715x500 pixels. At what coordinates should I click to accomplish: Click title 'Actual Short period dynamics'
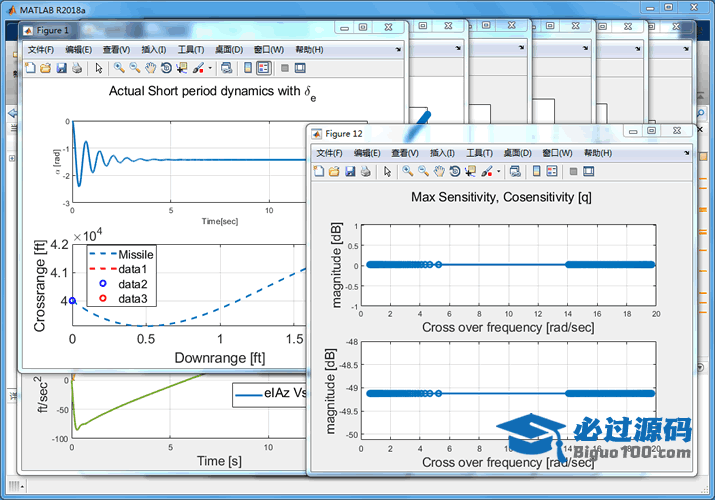(191, 91)
